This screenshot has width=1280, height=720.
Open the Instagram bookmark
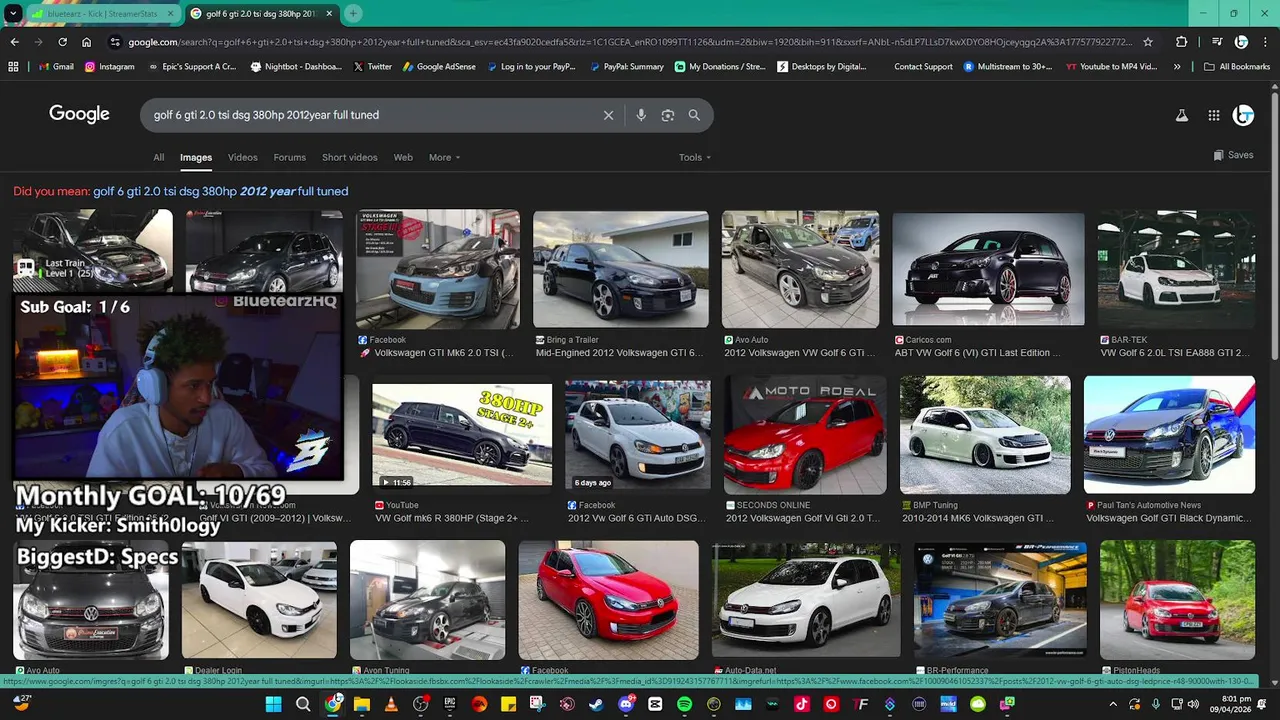[110, 67]
